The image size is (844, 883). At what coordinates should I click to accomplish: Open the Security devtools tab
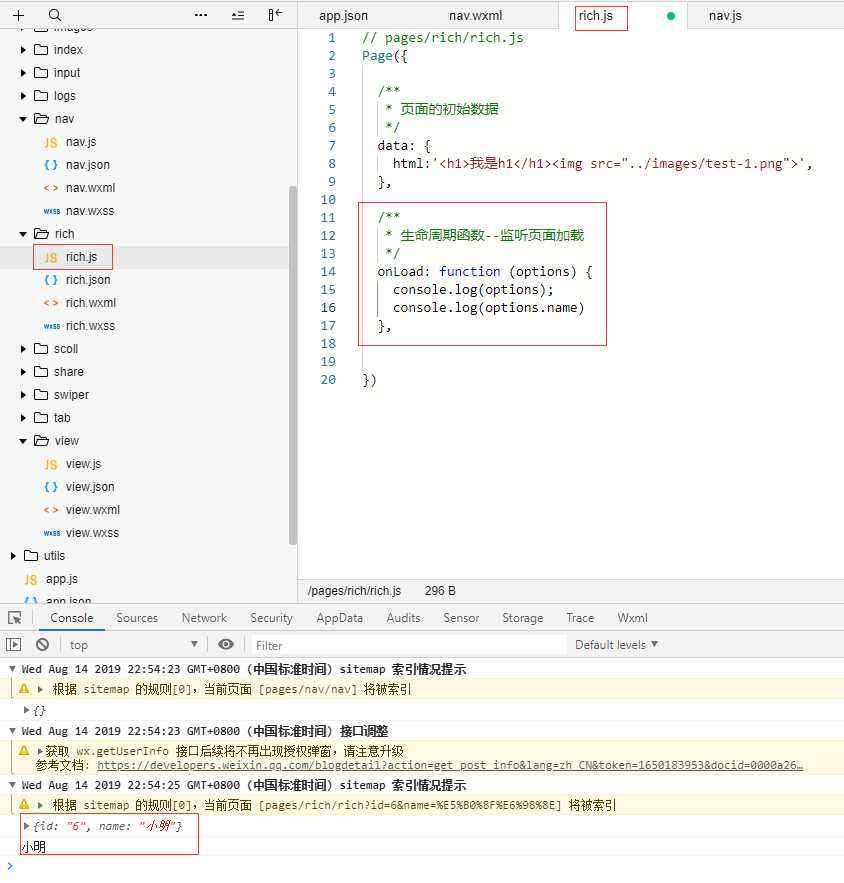[x=271, y=618]
